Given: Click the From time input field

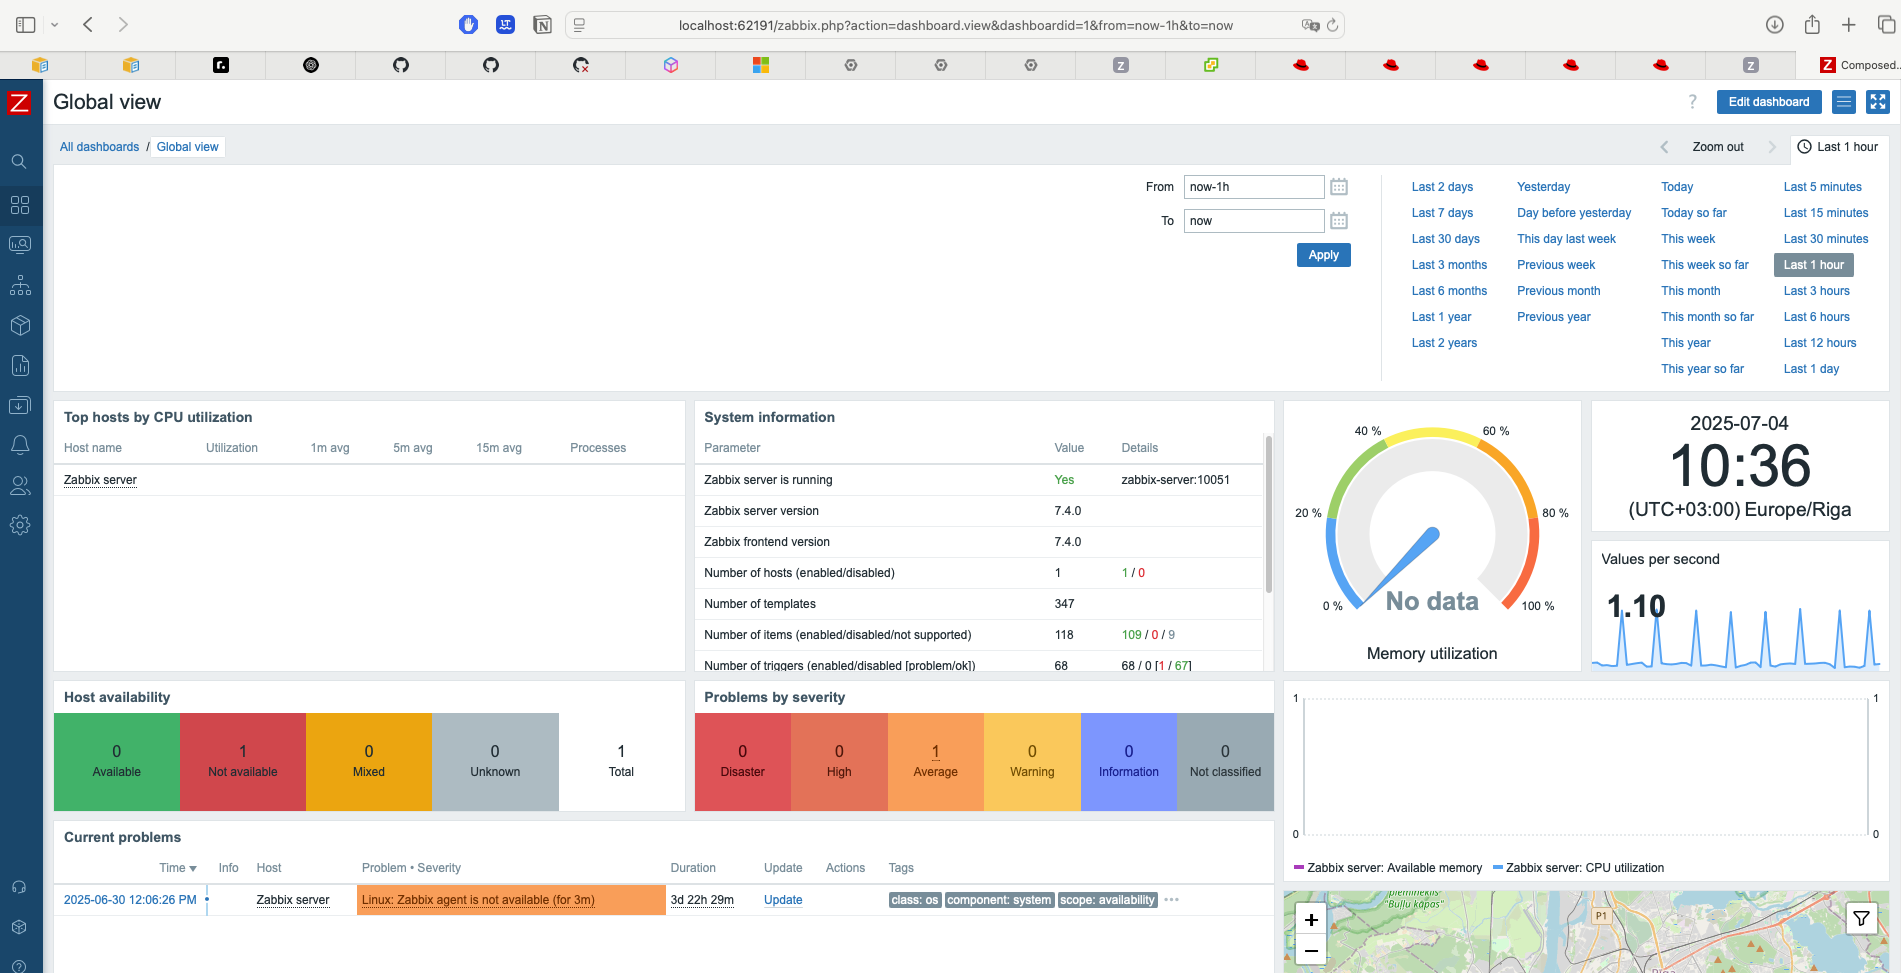Looking at the screenshot, I should pos(1253,187).
